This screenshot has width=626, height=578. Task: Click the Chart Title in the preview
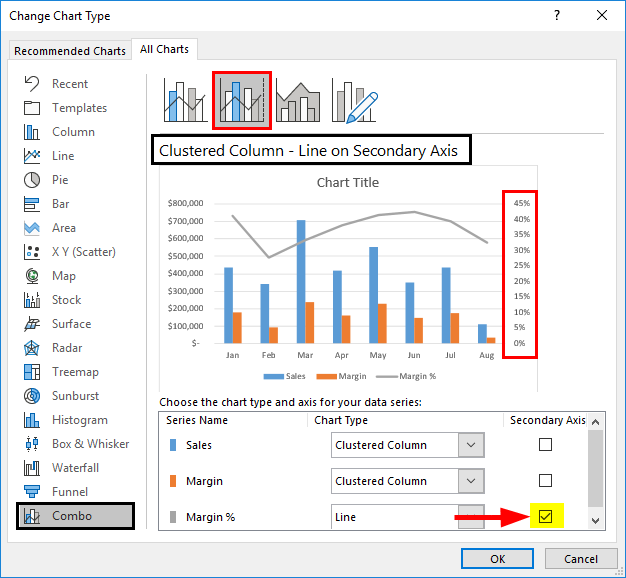(x=348, y=182)
